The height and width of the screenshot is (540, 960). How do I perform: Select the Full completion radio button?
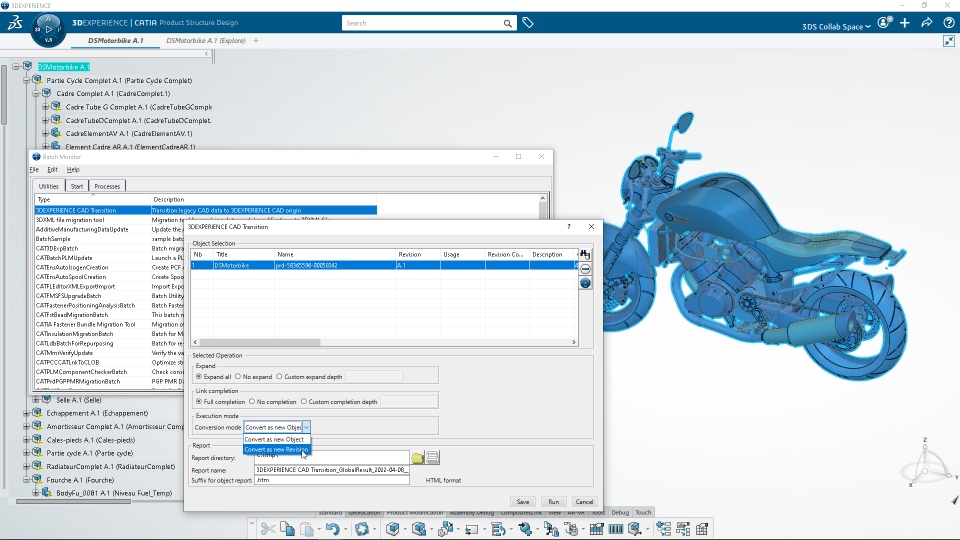(199, 402)
